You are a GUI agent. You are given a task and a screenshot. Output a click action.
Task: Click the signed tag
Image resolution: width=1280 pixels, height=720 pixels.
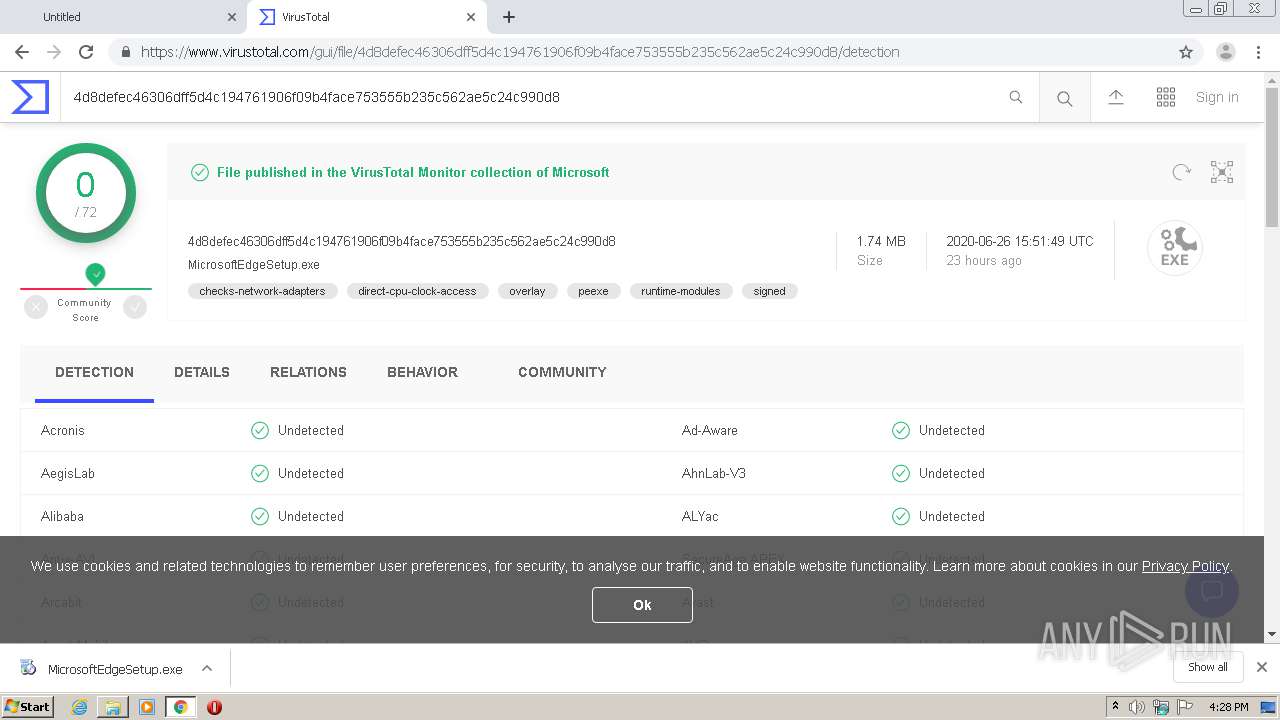[x=769, y=291]
